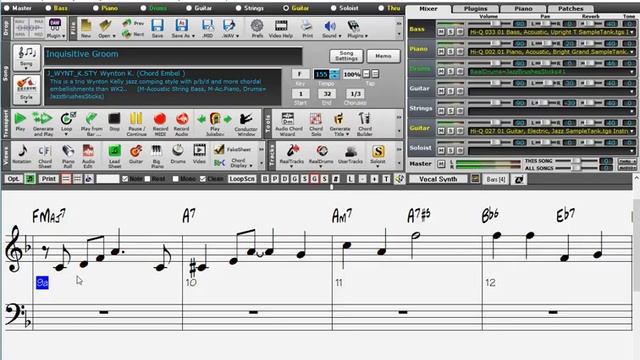Image resolution: width=640 pixels, height=360 pixels.
Task: Click the Song Settings button
Action: coord(346,56)
